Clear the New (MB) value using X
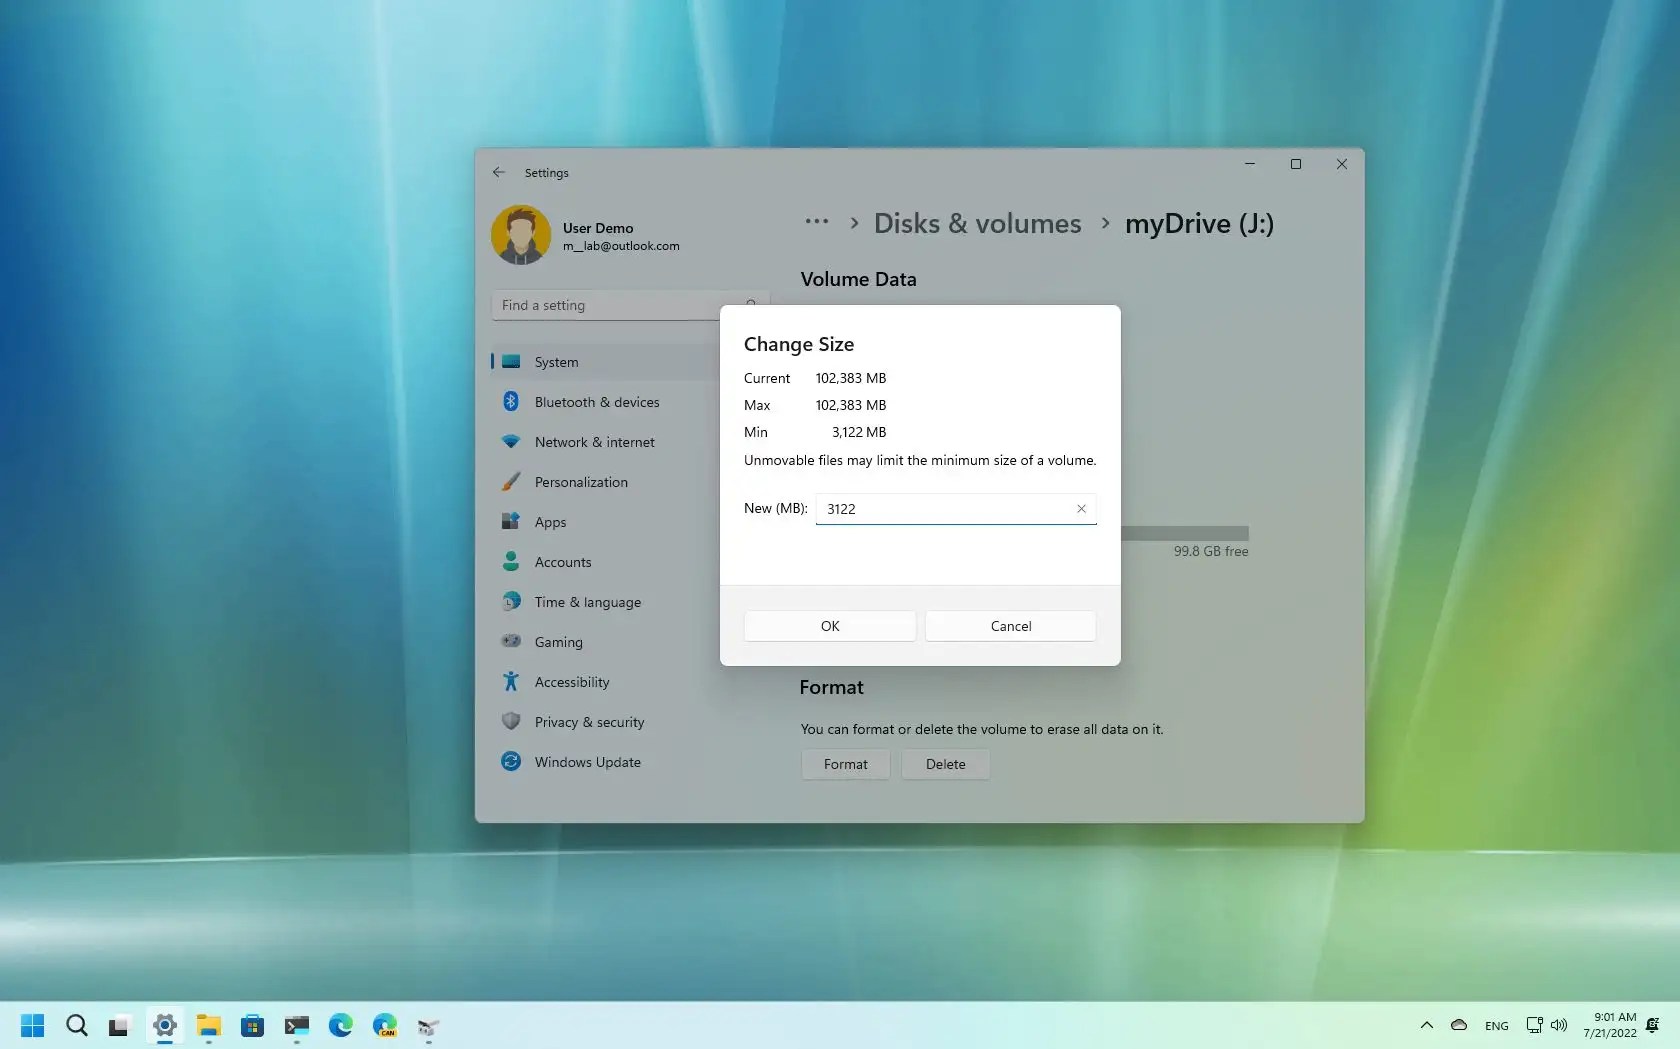Viewport: 1680px width, 1049px height. click(1081, 508)
